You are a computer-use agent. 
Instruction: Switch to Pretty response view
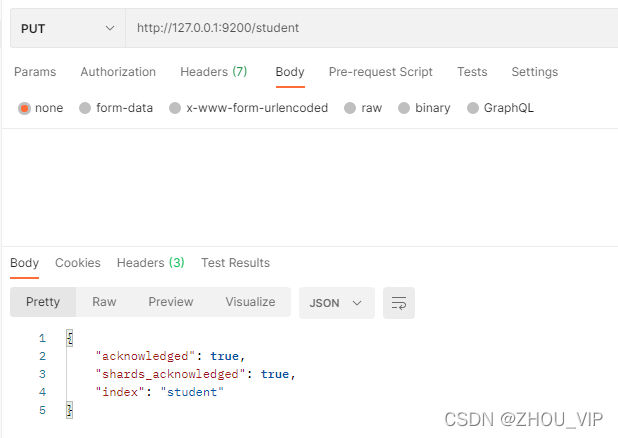tap(43, 302)
